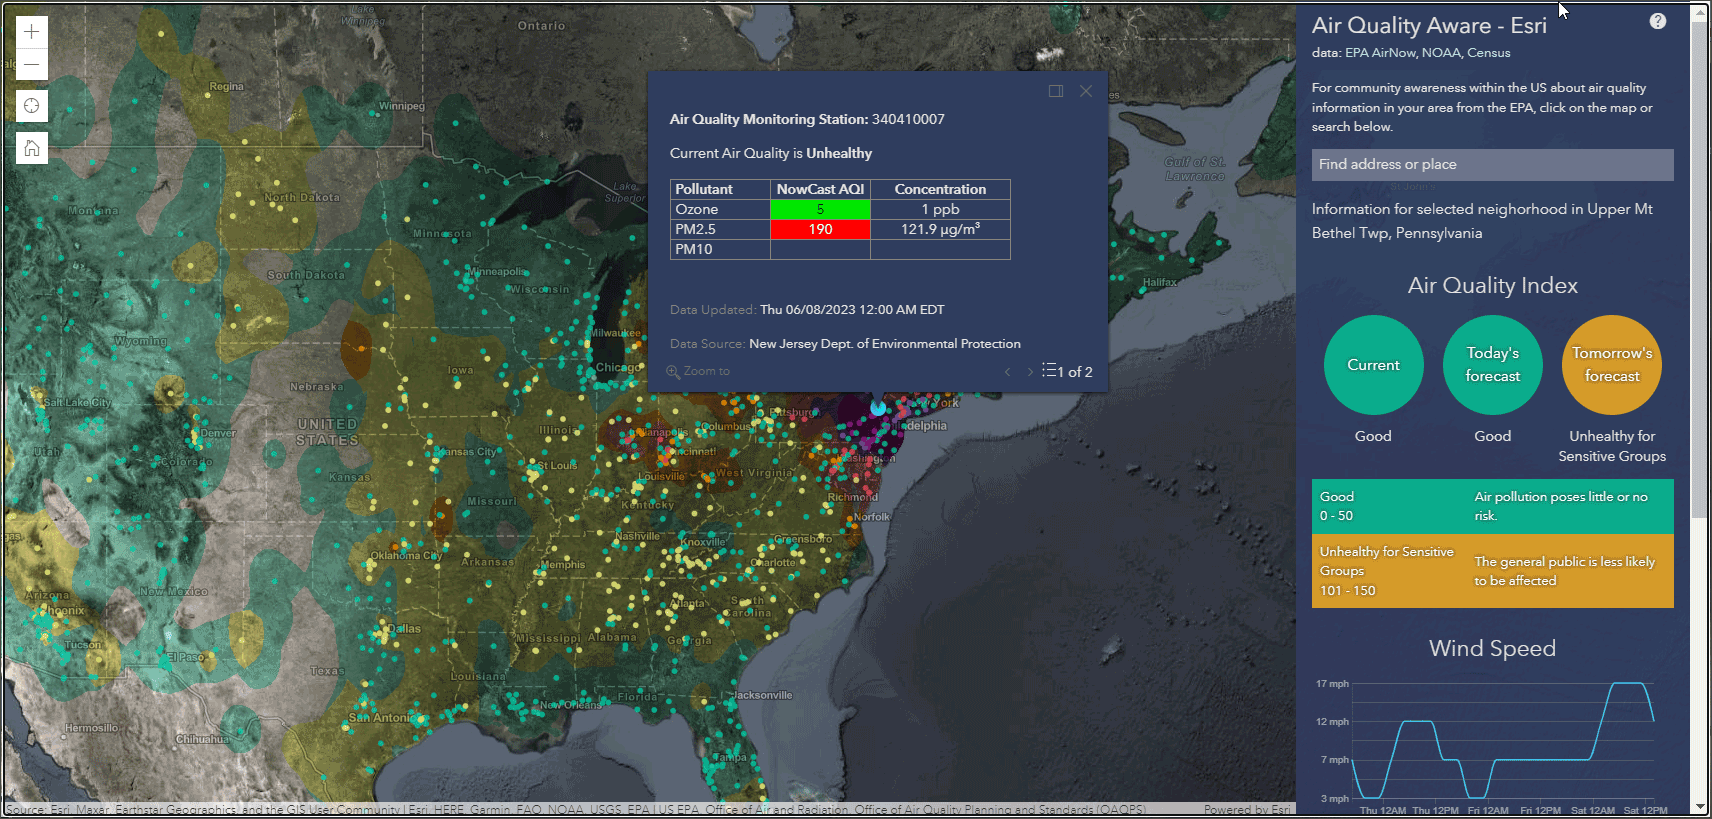Click the red PM2.5 AQI value 190
This screenshot has height=819, width=1712.
pos(820,229)
